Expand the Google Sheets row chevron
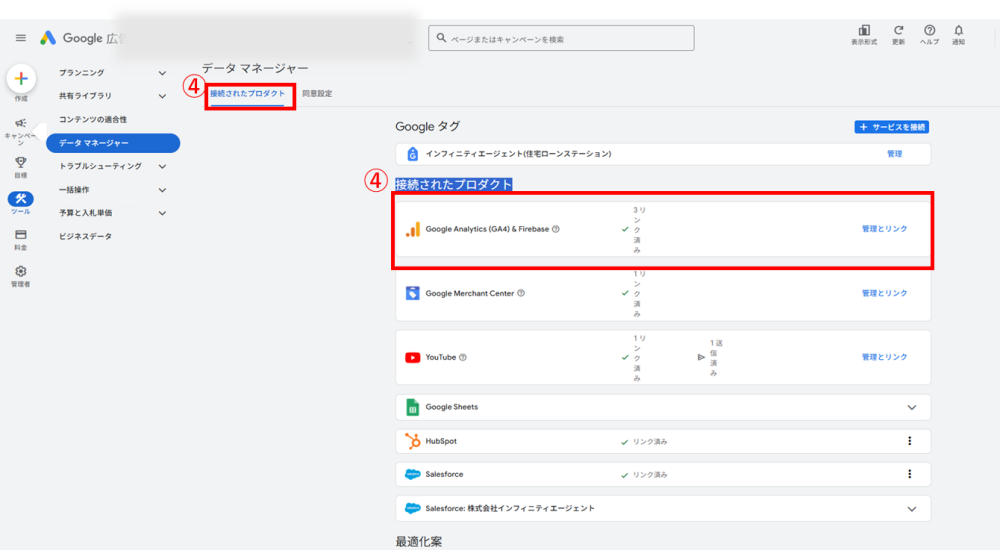The width and height of the screenshot is (1000, 550). click(x=911, y=407)
